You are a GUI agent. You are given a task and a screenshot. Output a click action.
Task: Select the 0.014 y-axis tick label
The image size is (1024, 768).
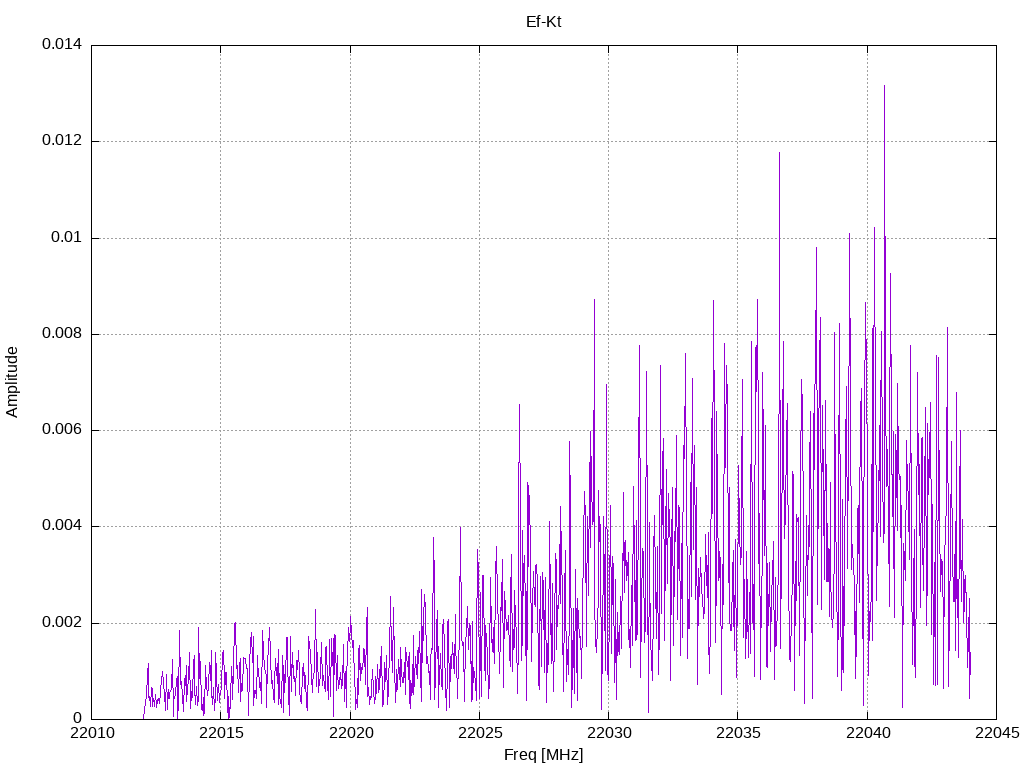tap(61, 45)
